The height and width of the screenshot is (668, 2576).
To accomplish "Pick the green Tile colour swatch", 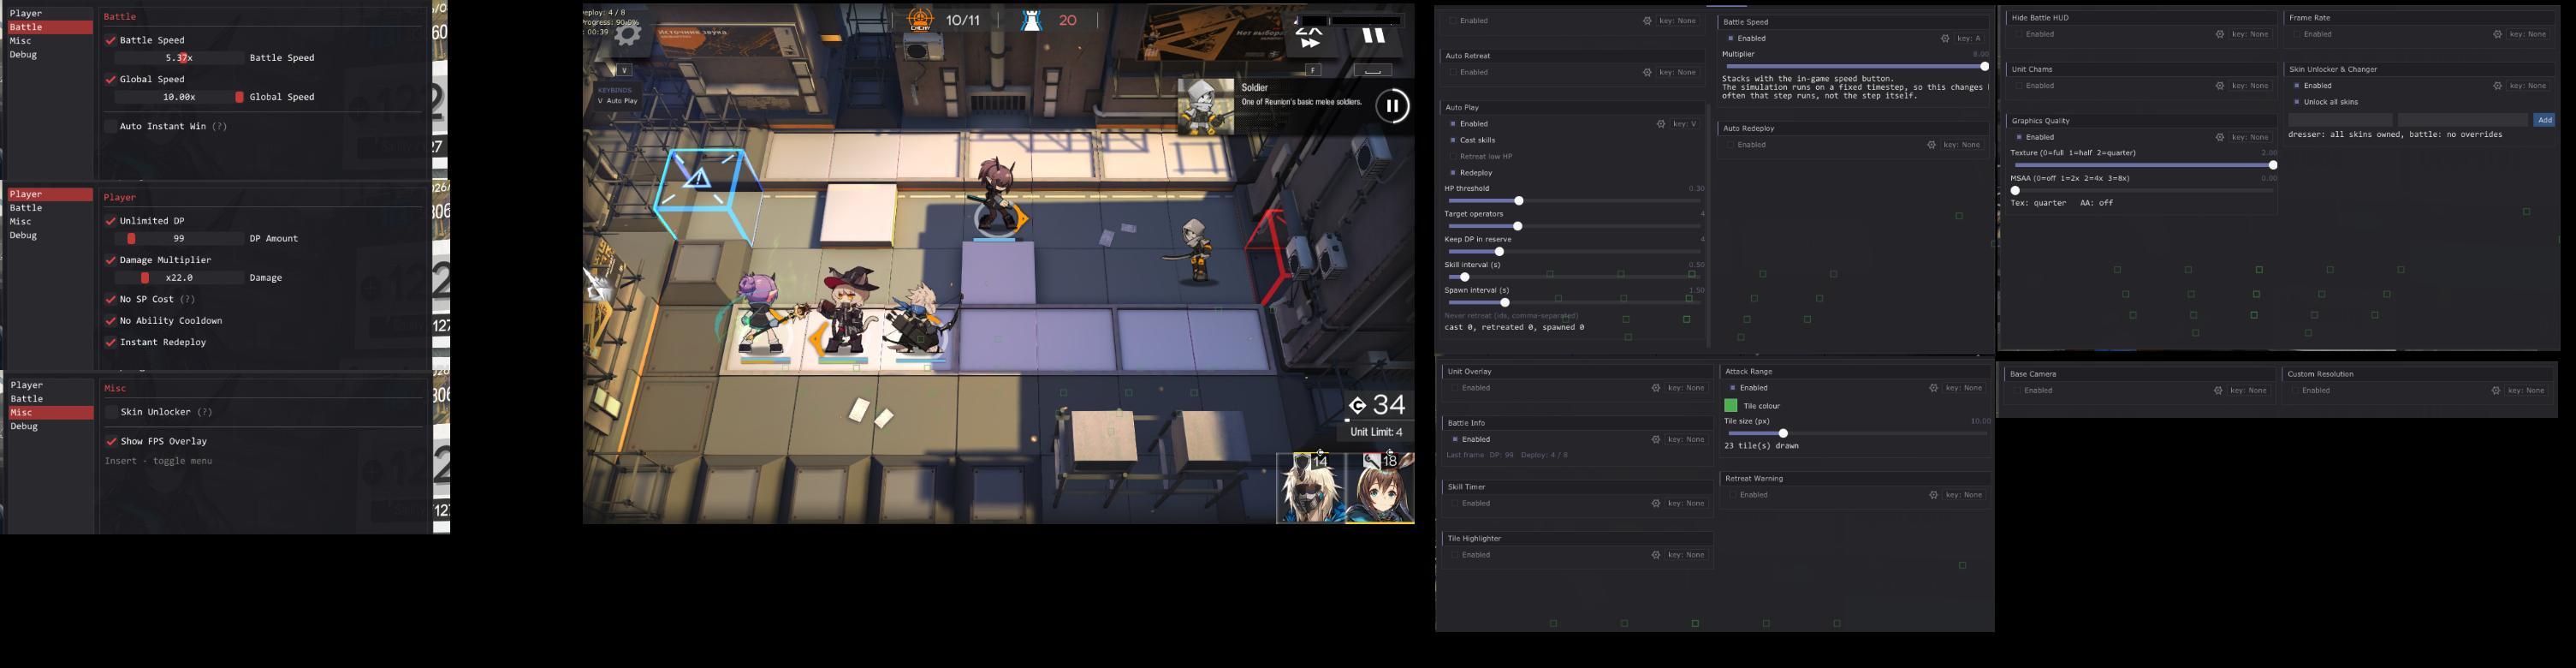I will coord(1731,406).
